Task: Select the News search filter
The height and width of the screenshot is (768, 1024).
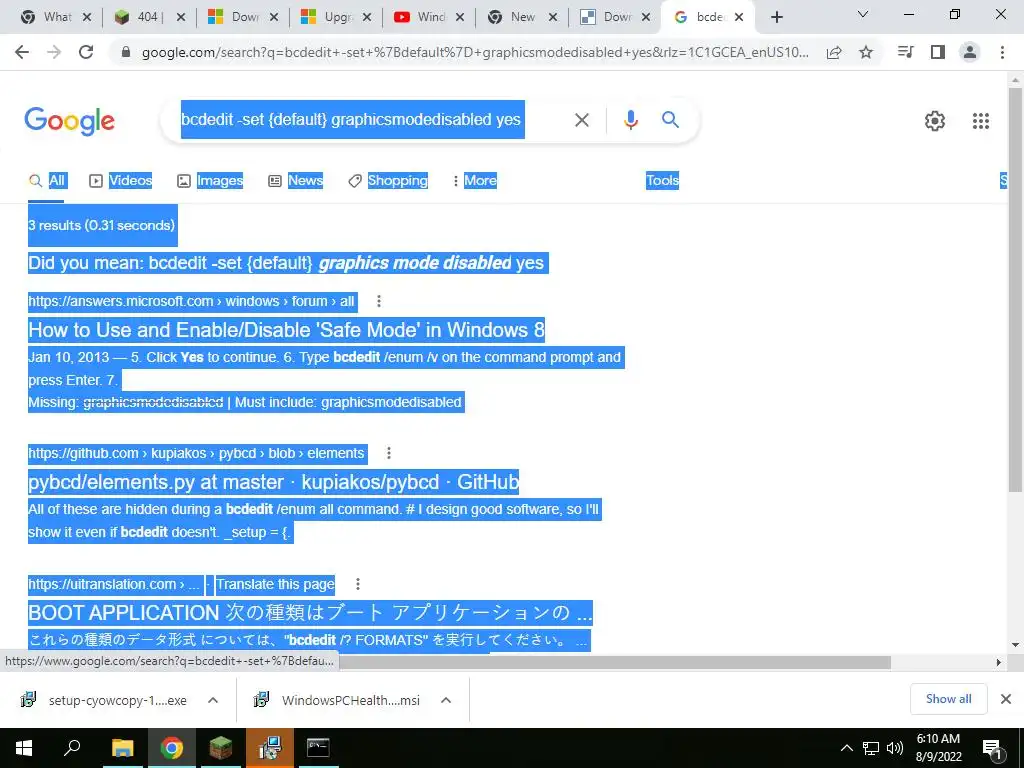Action: pyautogui.click(x=296, y=180)
